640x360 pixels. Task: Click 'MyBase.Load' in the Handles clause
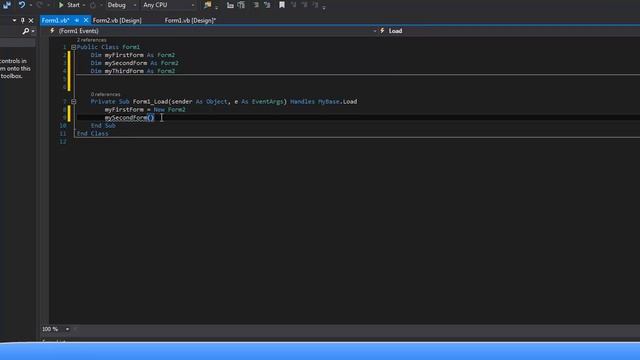pos(338,102)
